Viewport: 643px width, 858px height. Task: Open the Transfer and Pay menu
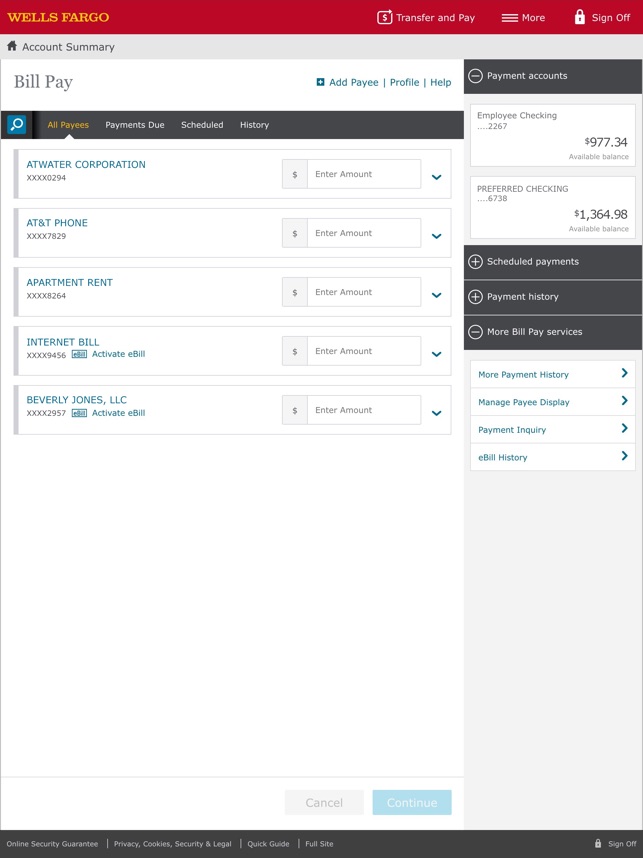click(436, 18)
